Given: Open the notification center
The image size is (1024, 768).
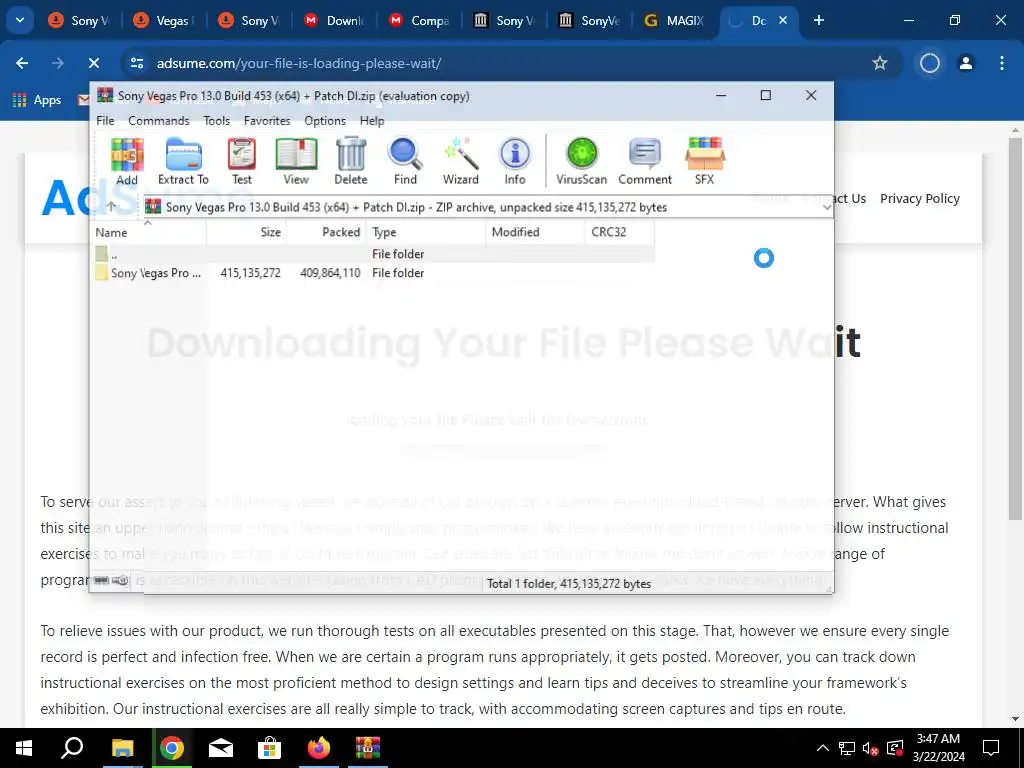Looking at the screenshot, I should click(991, 748).
